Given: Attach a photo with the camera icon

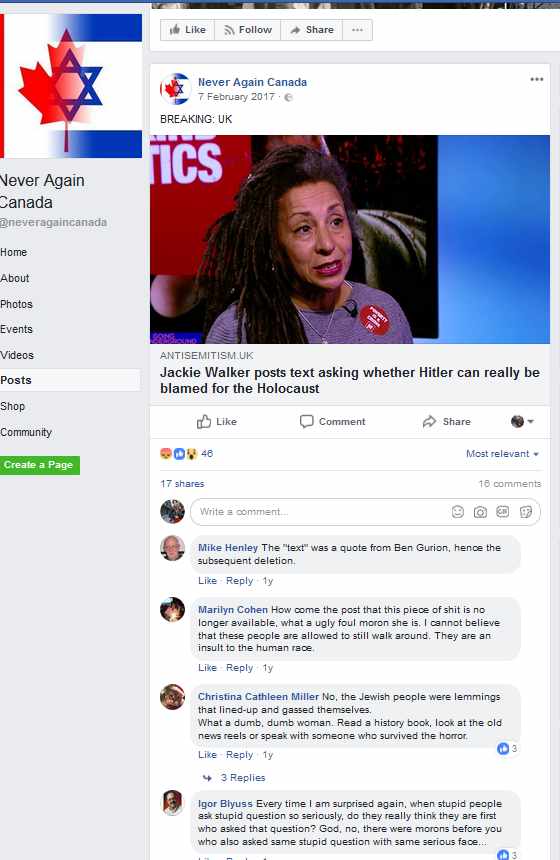Looking at the screenshot, I should [x=480, y=512].
